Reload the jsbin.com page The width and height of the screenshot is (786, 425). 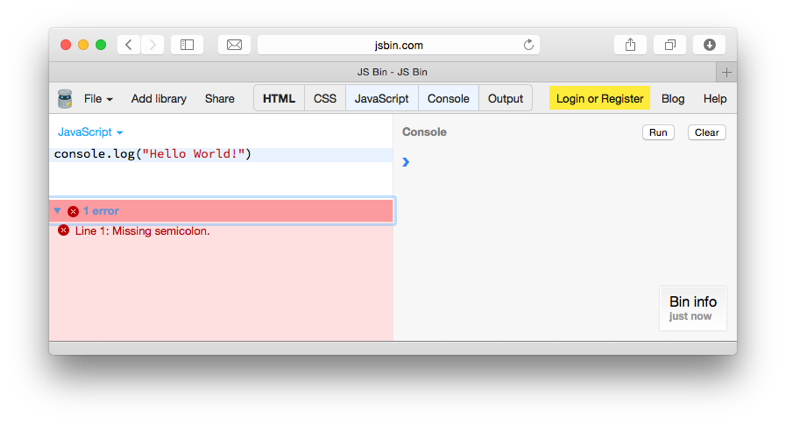(529, 45)
